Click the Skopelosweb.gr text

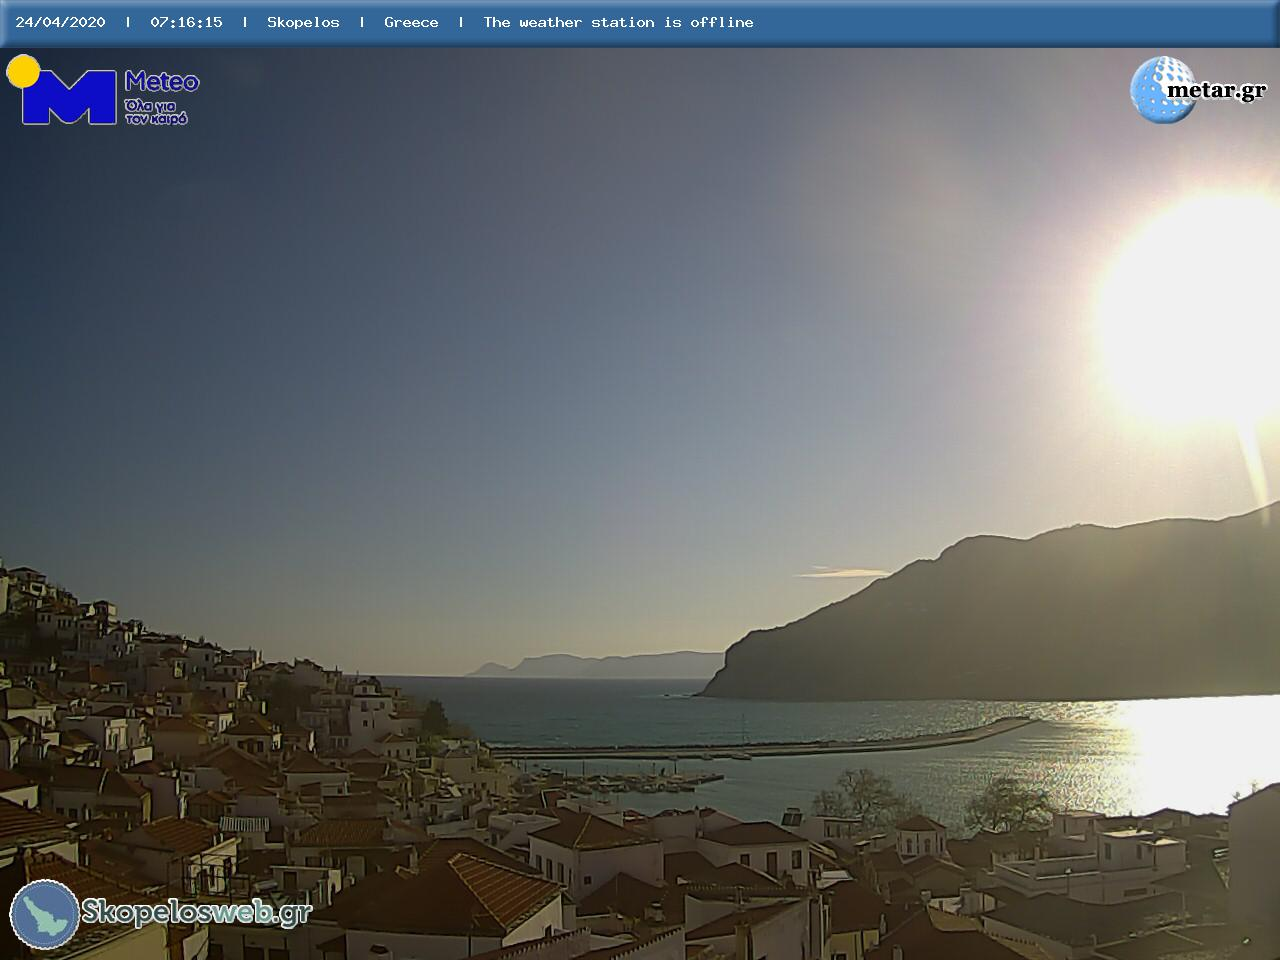(x=196, y=912)
